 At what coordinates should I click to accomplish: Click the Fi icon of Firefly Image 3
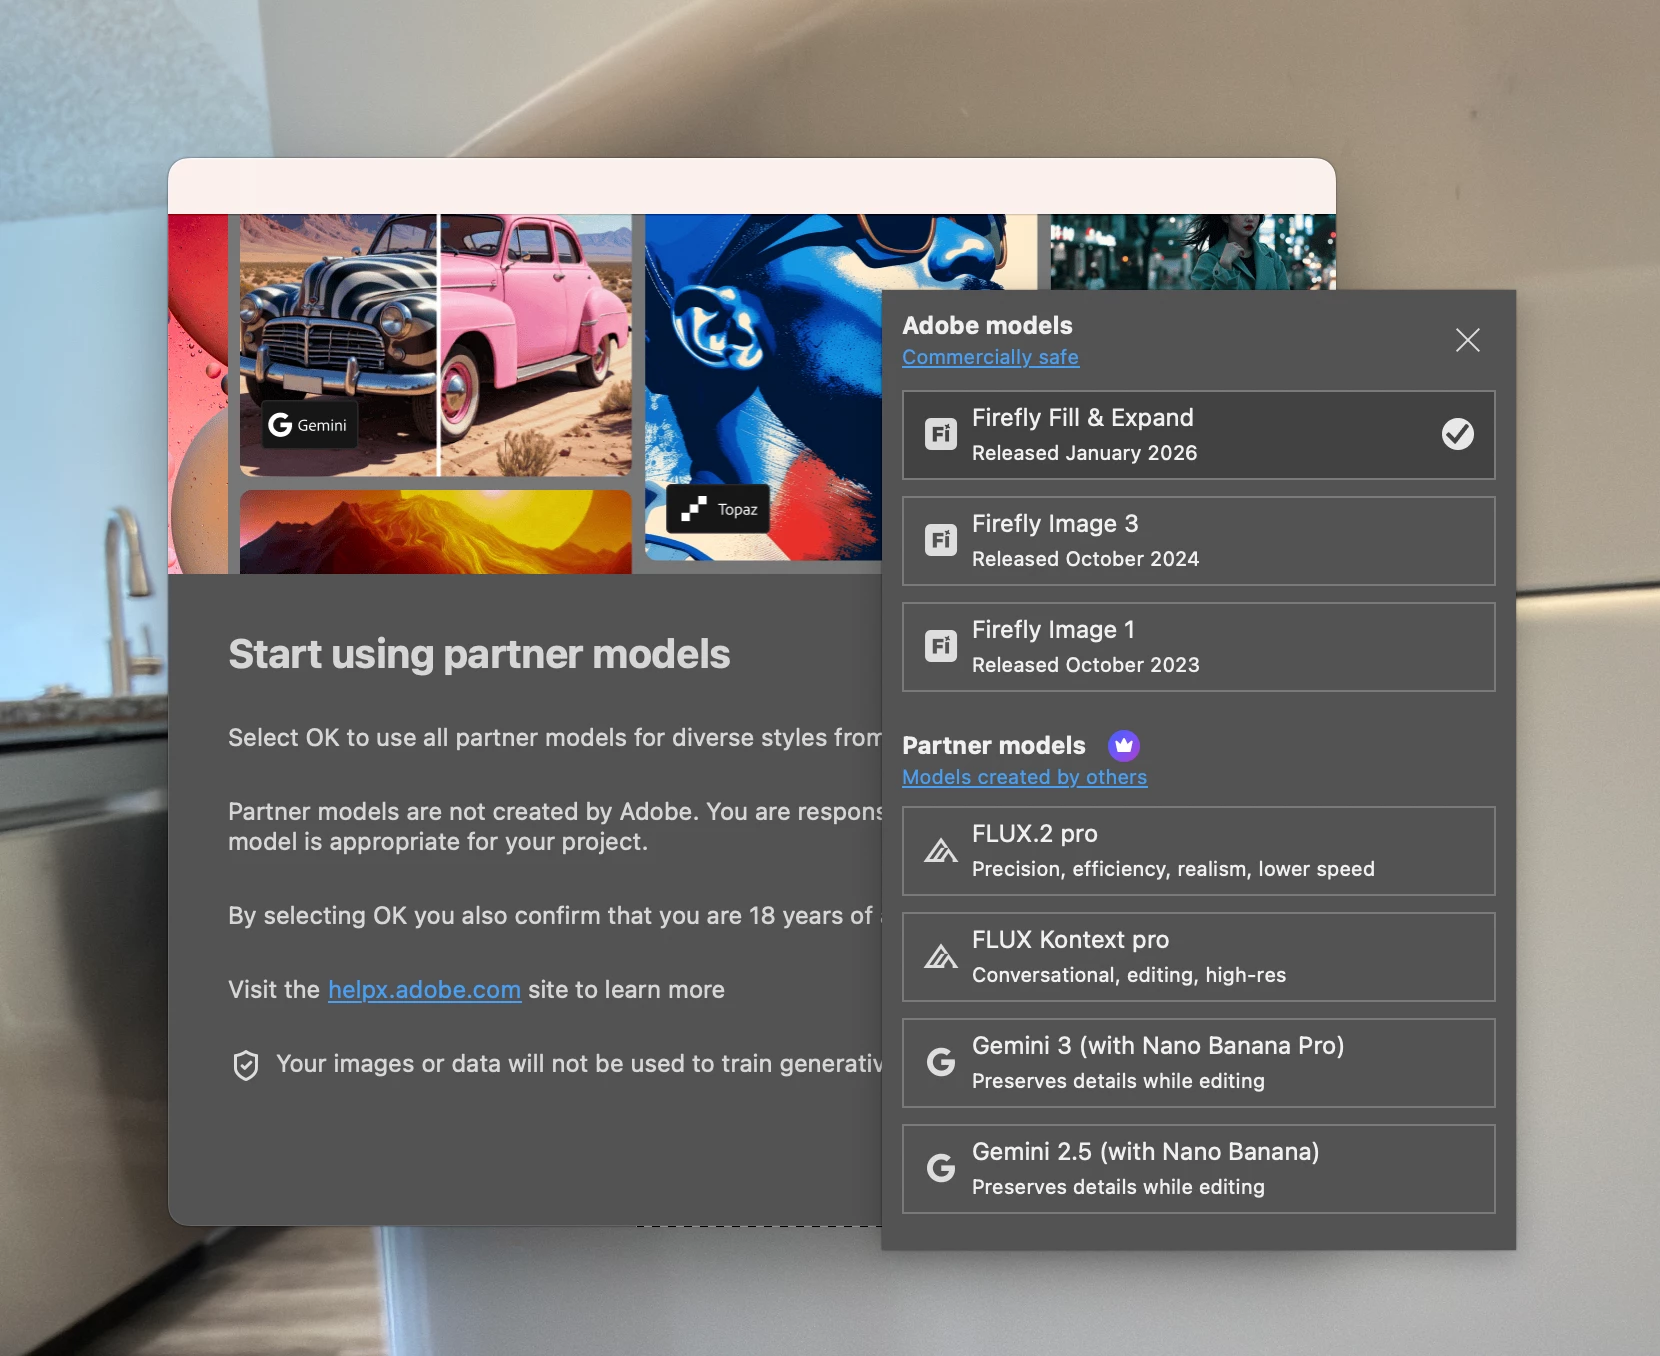(x=940, y=540)
